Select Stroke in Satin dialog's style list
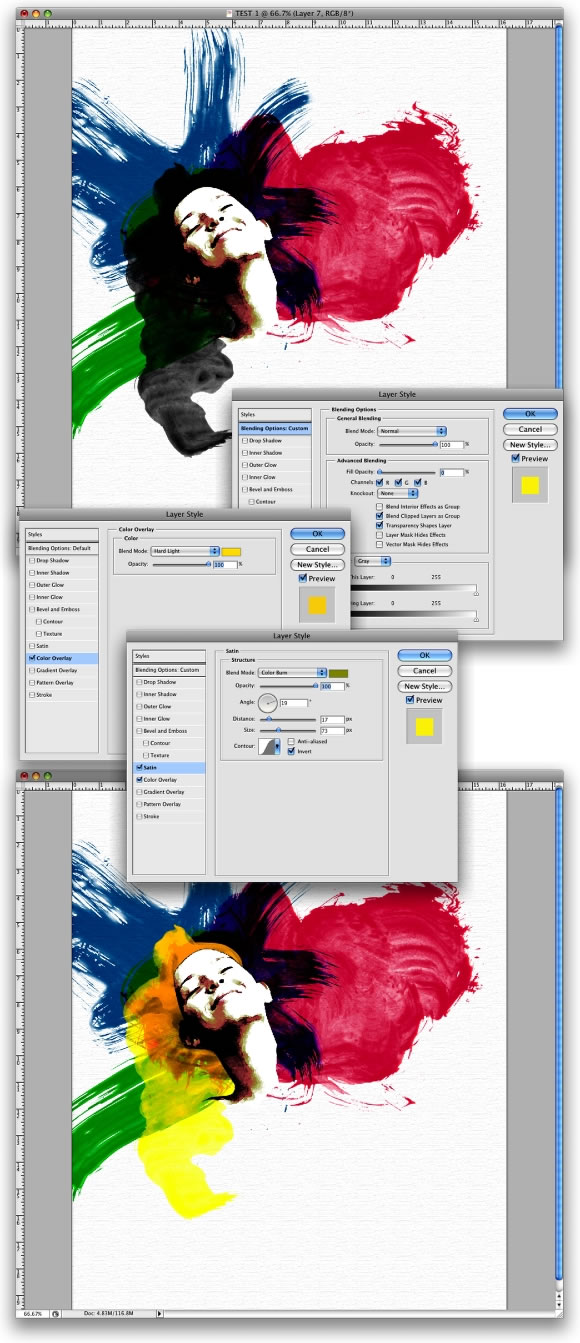Image resolution: width=580 pixels, height=1343 pixels. pyautogui.click(x=151, y=816)
